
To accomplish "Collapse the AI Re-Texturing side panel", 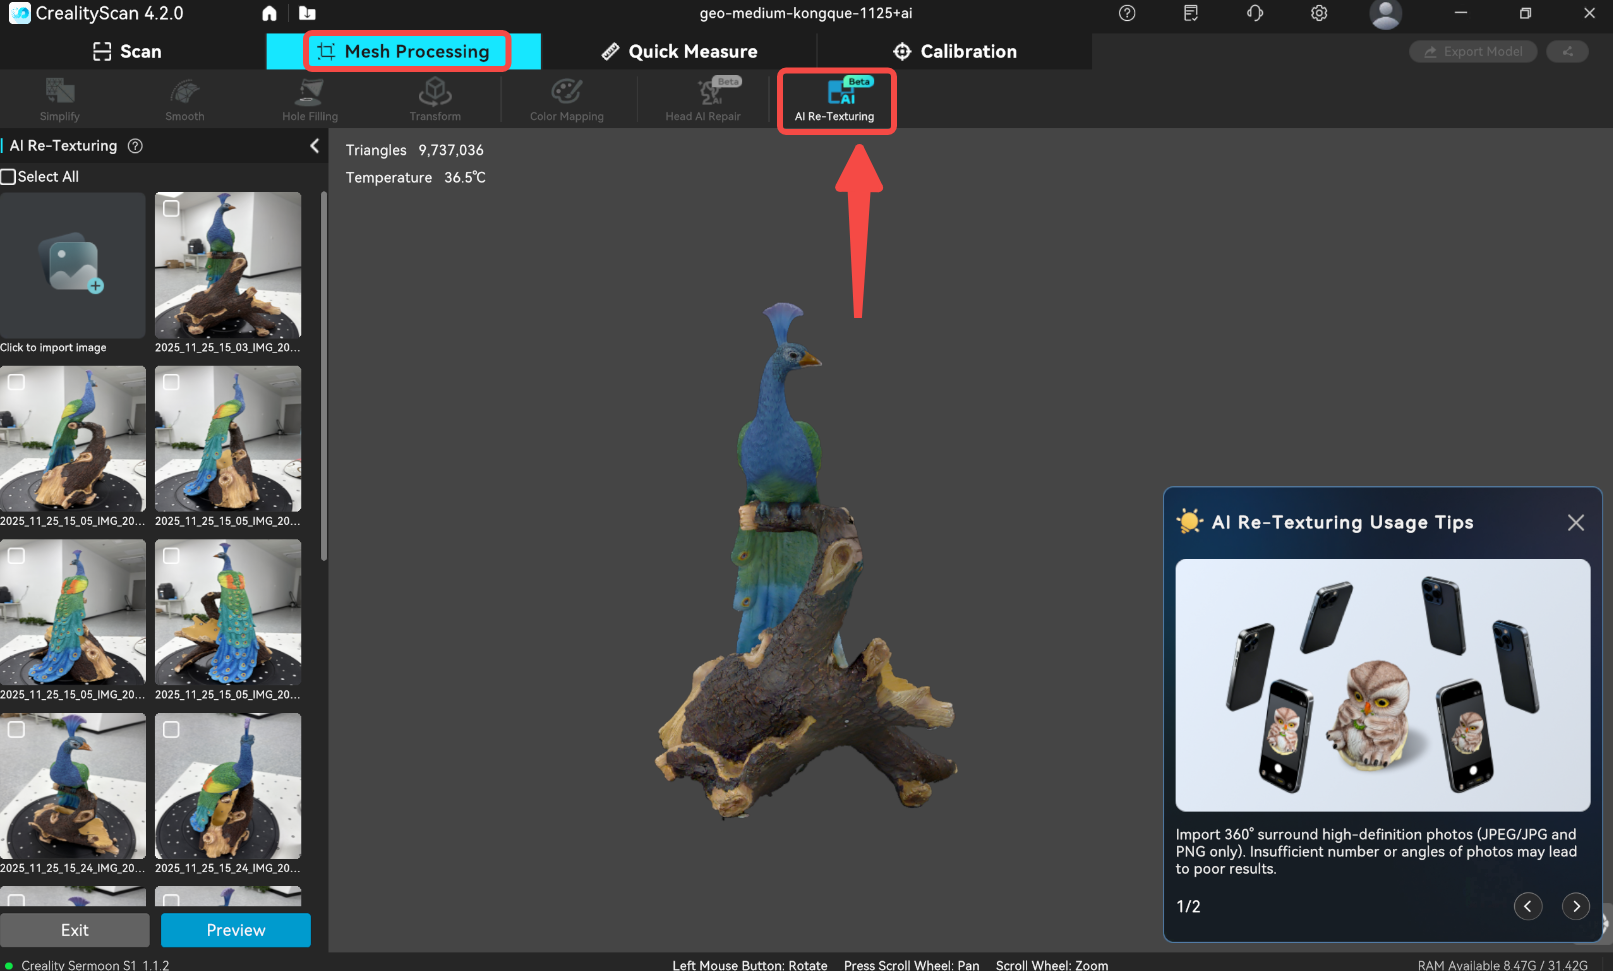I will click(x=314, y=146).
